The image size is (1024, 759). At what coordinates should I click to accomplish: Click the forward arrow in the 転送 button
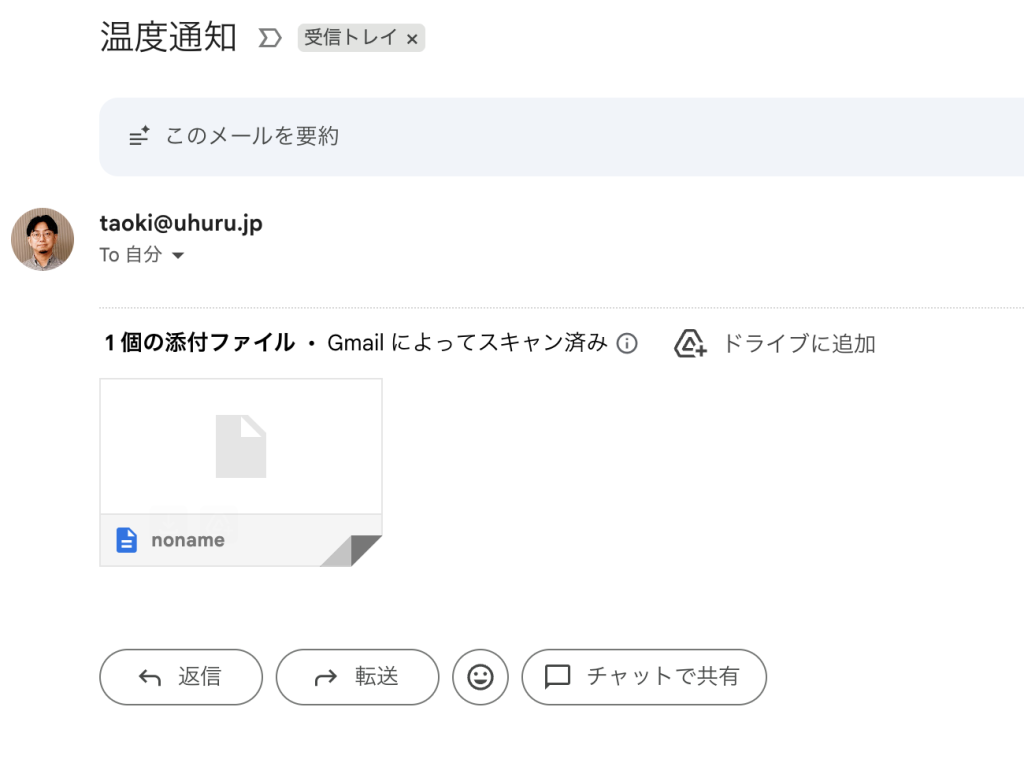pyautogui.click(x=326, y=678)
